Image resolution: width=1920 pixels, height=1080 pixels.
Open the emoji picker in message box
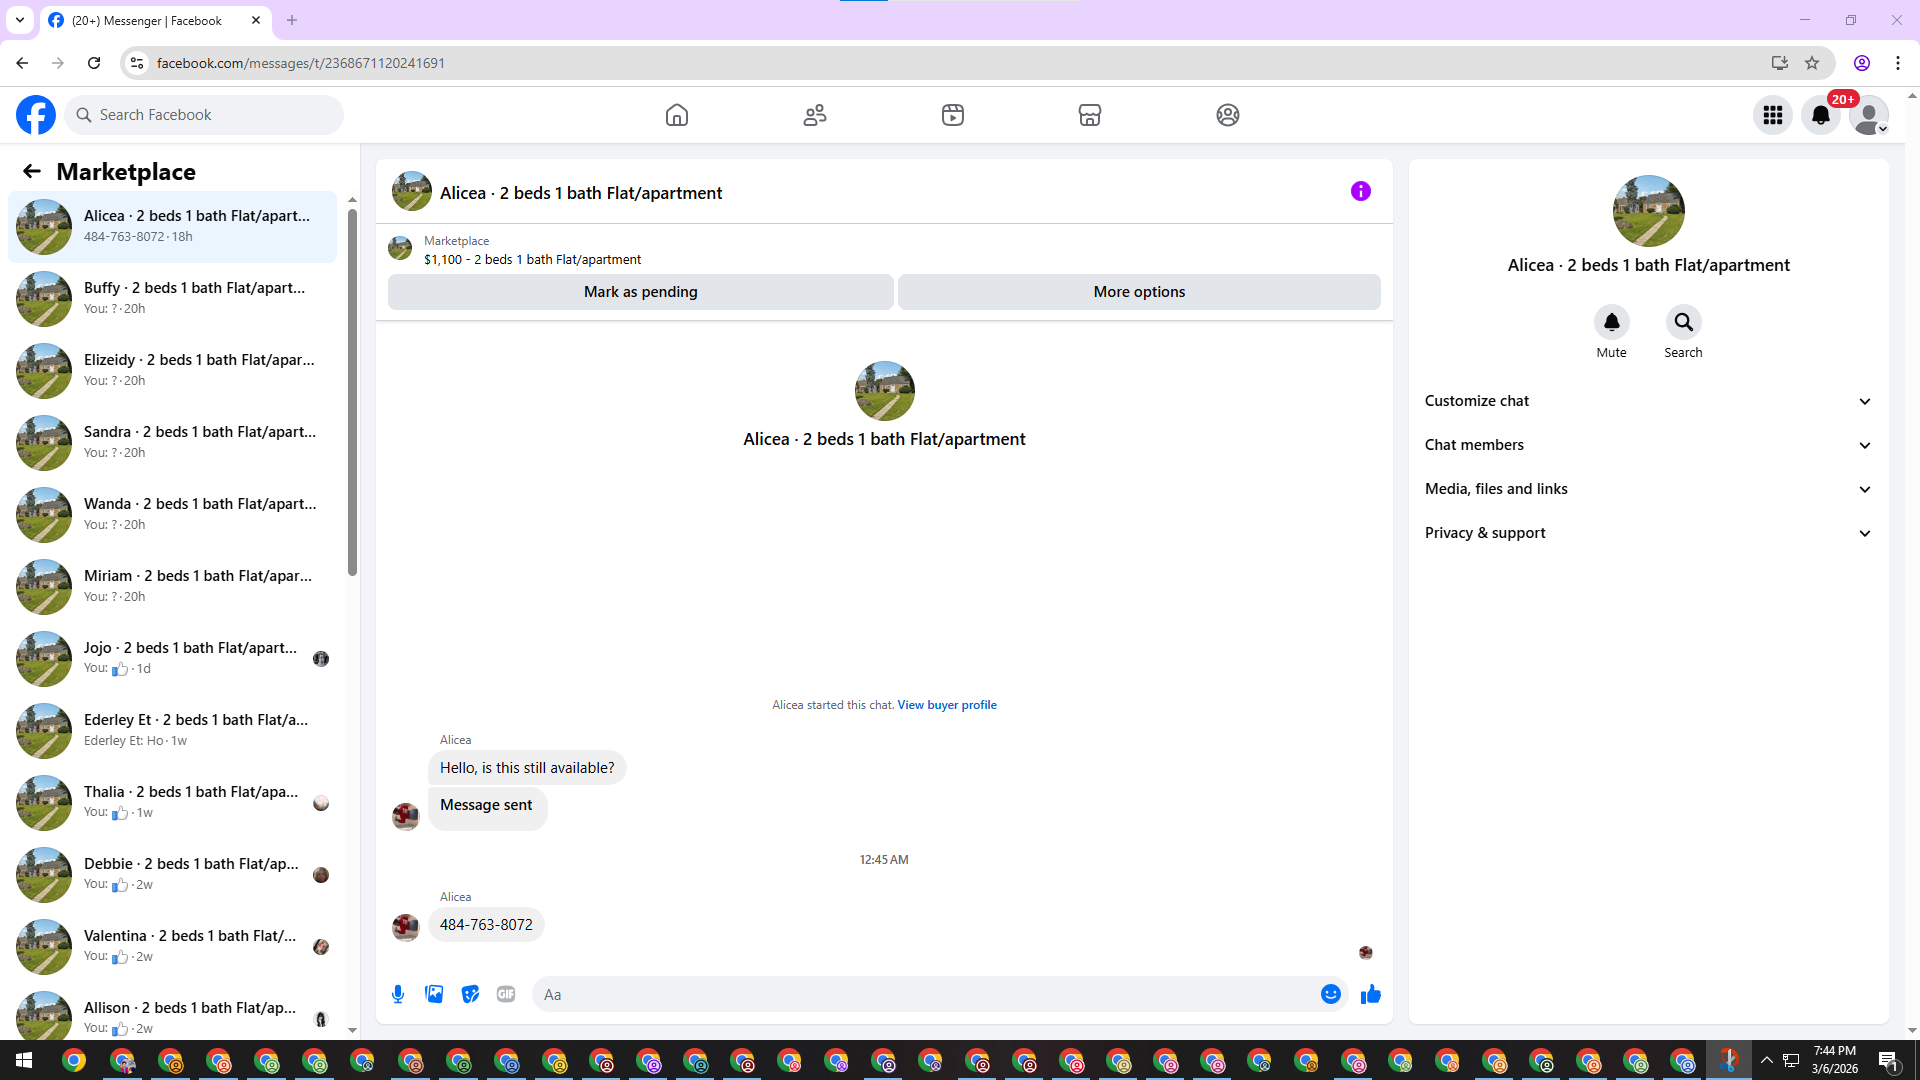point(1330,994)
